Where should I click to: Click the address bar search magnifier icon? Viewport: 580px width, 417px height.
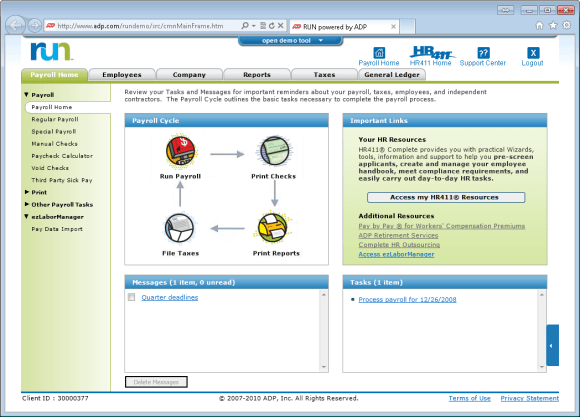245,26
